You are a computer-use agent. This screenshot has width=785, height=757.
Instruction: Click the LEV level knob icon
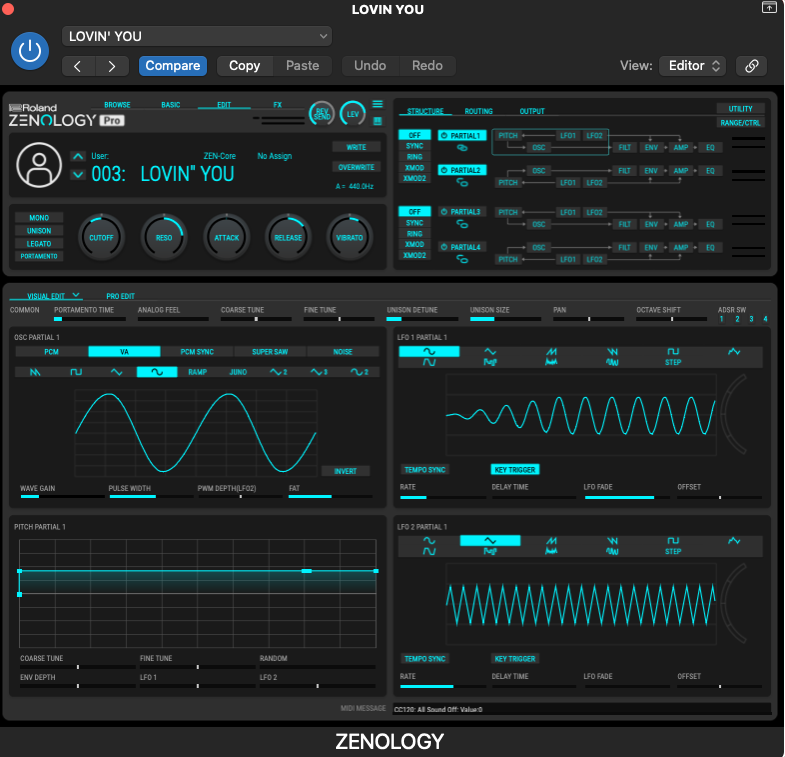pyautogui.click(x=352, y=114)
